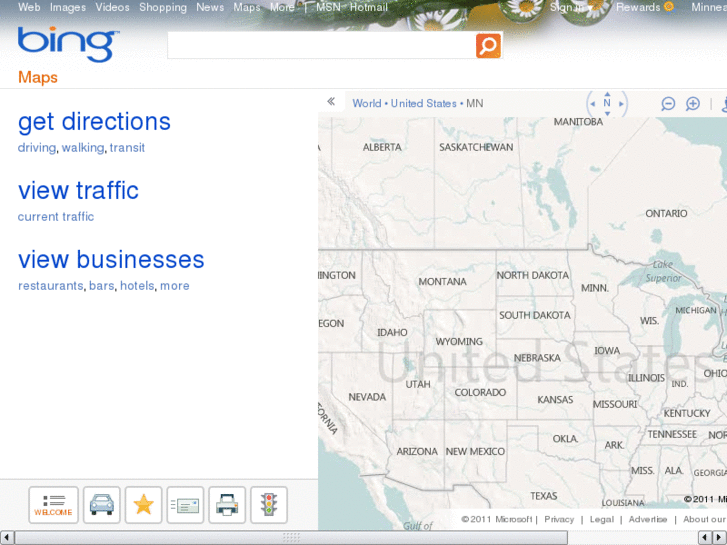Show more business categories
727x545 pixels.
click(175, 286)
